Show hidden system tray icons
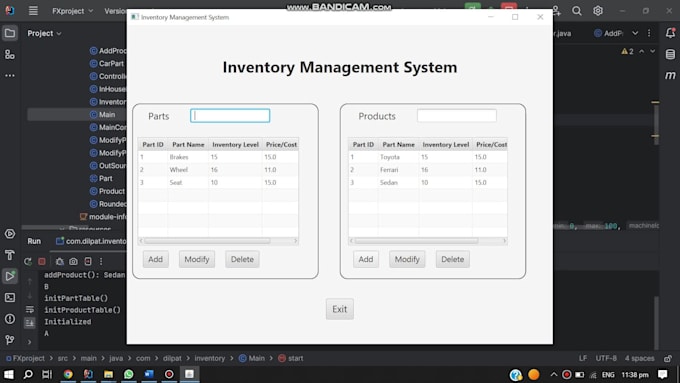The height and width of the screenshot is (383, 680). click(x=554, y=374)
